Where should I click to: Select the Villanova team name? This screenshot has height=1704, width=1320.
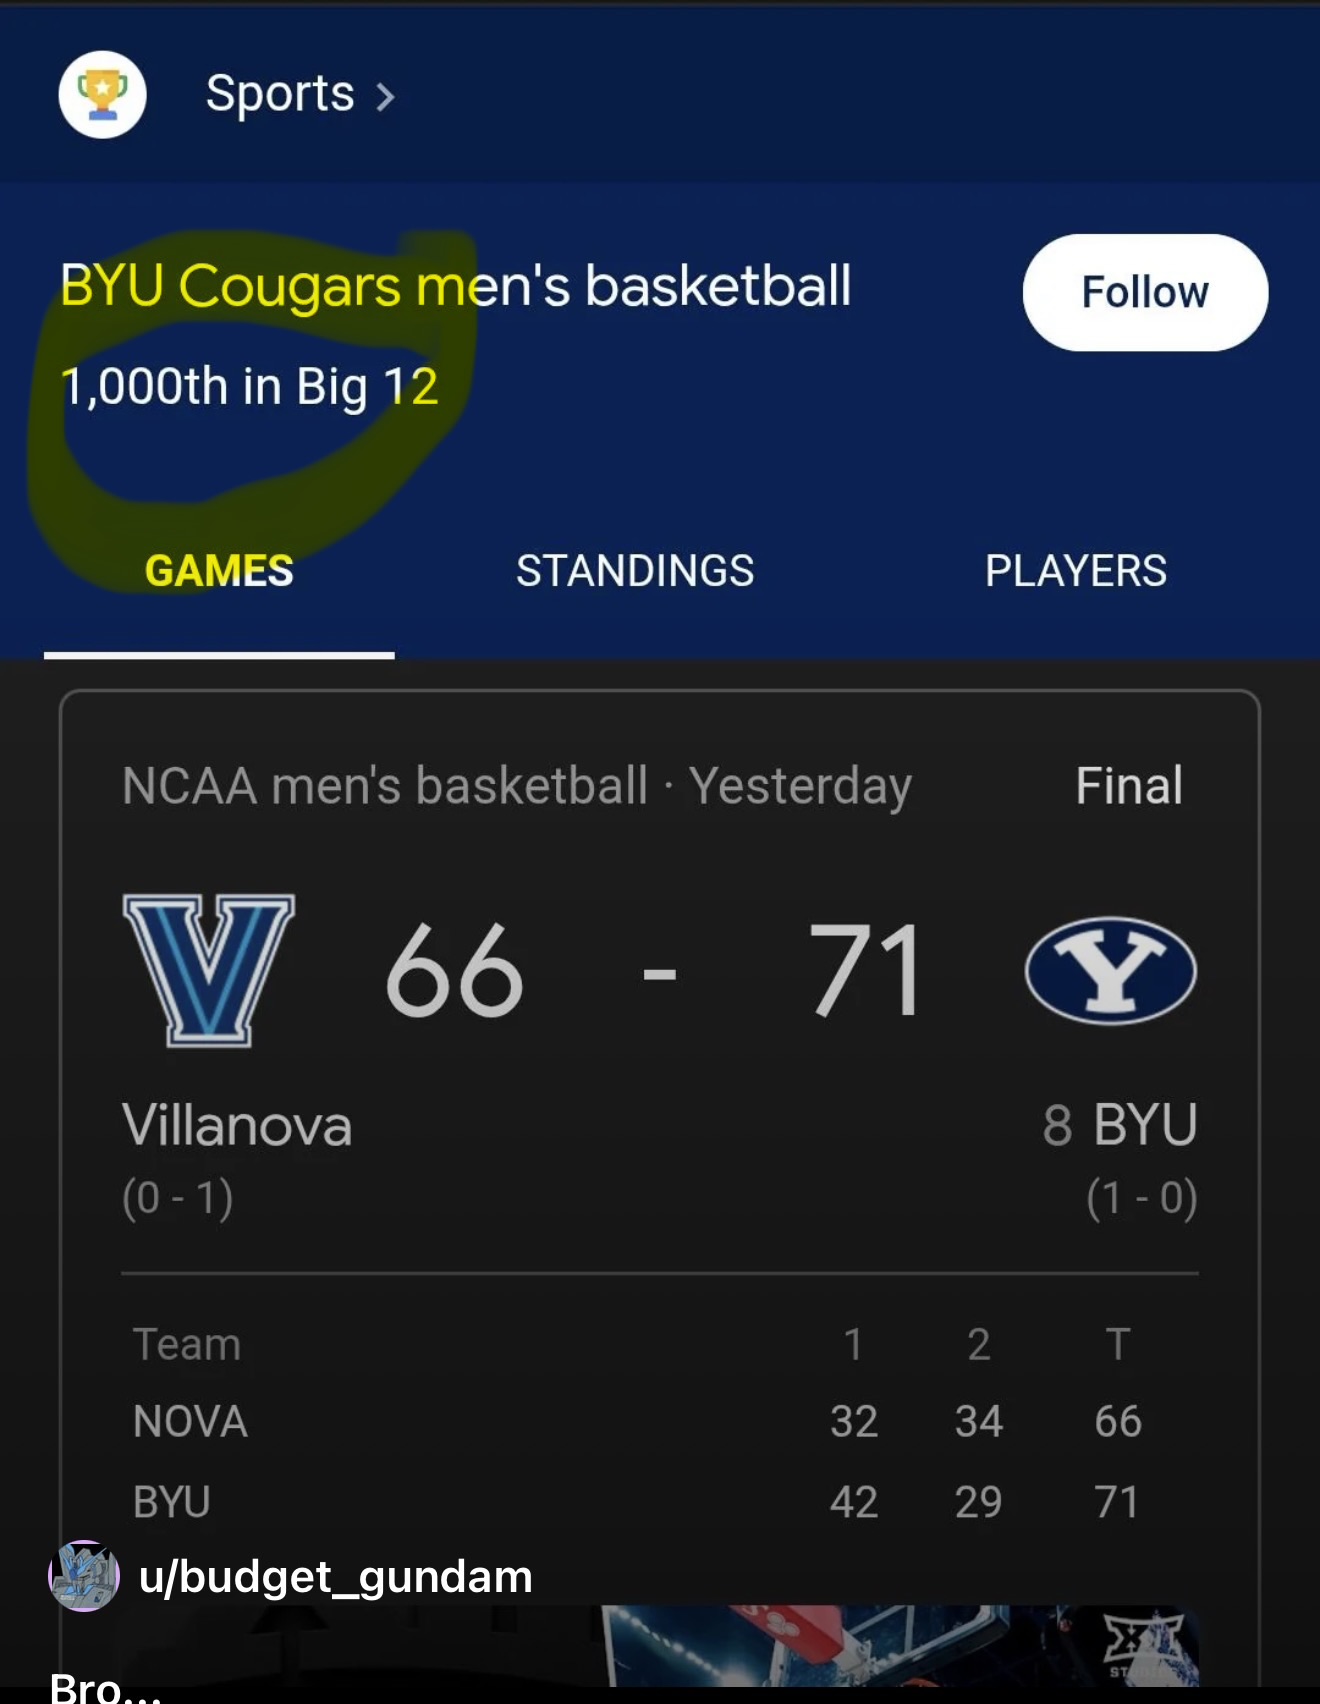pos(237,1125)
